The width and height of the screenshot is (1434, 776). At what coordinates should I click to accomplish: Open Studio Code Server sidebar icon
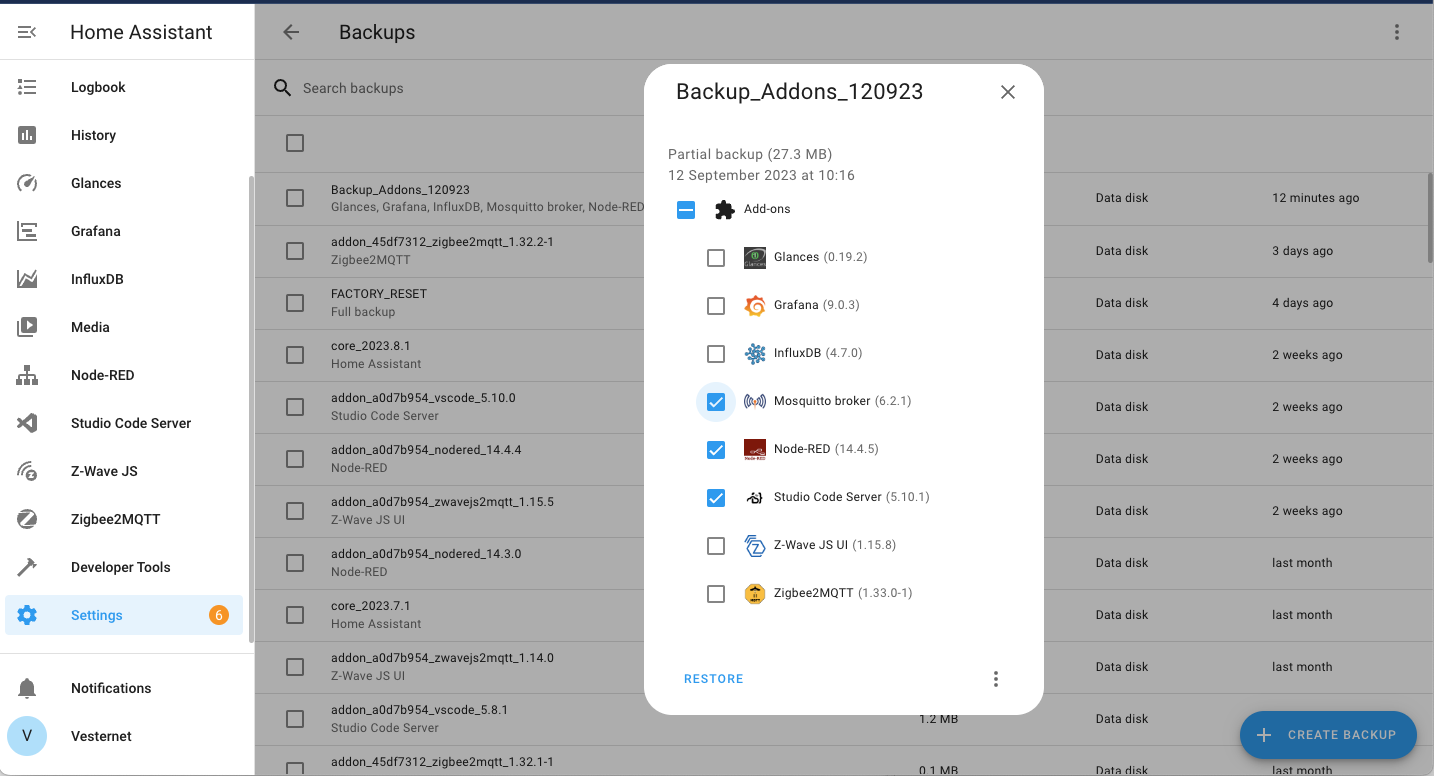coord(27,423)
